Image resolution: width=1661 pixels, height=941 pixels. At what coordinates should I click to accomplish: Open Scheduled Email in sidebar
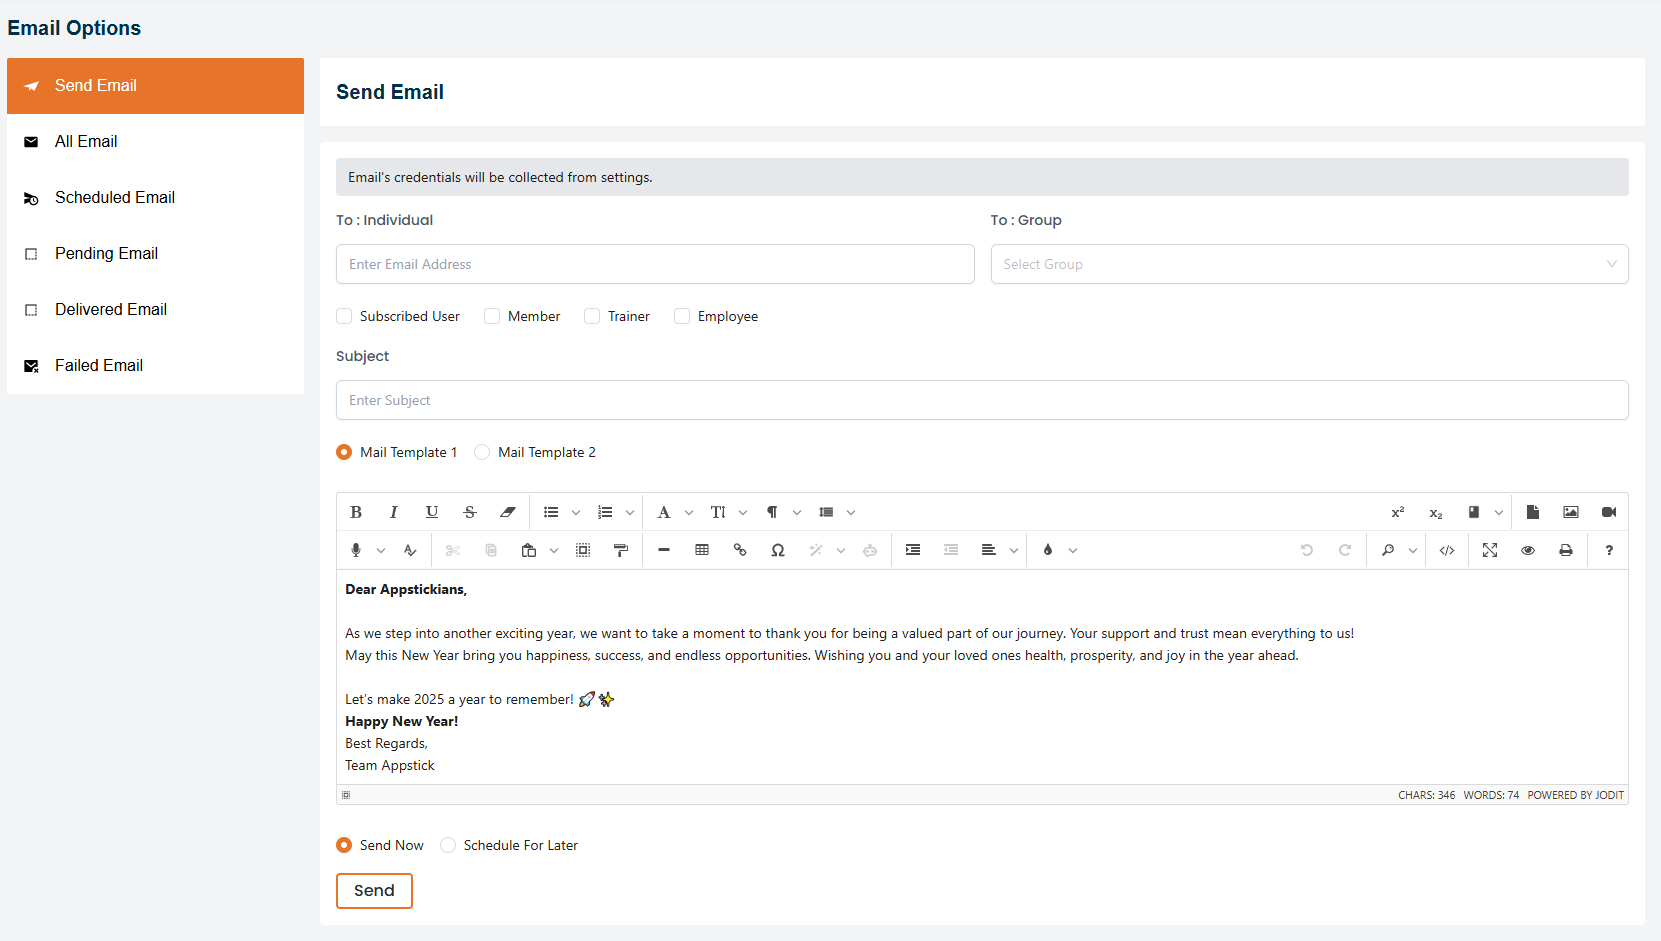pyautogui.click(x=114, y=198)
